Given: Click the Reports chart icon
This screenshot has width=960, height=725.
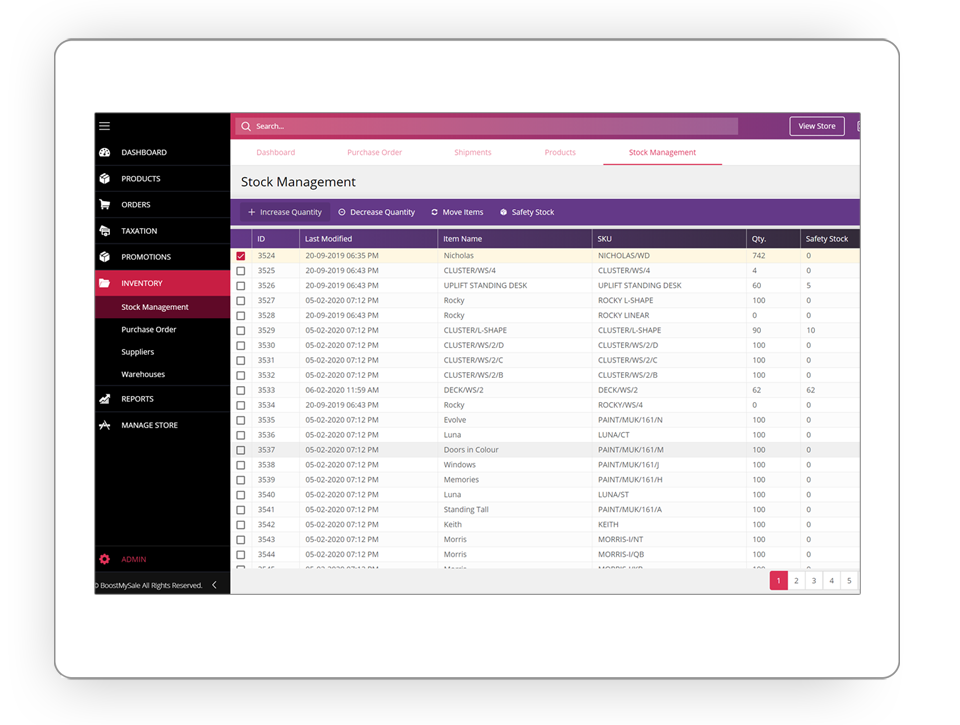Looking at the screenshot, I should (105, 399).
